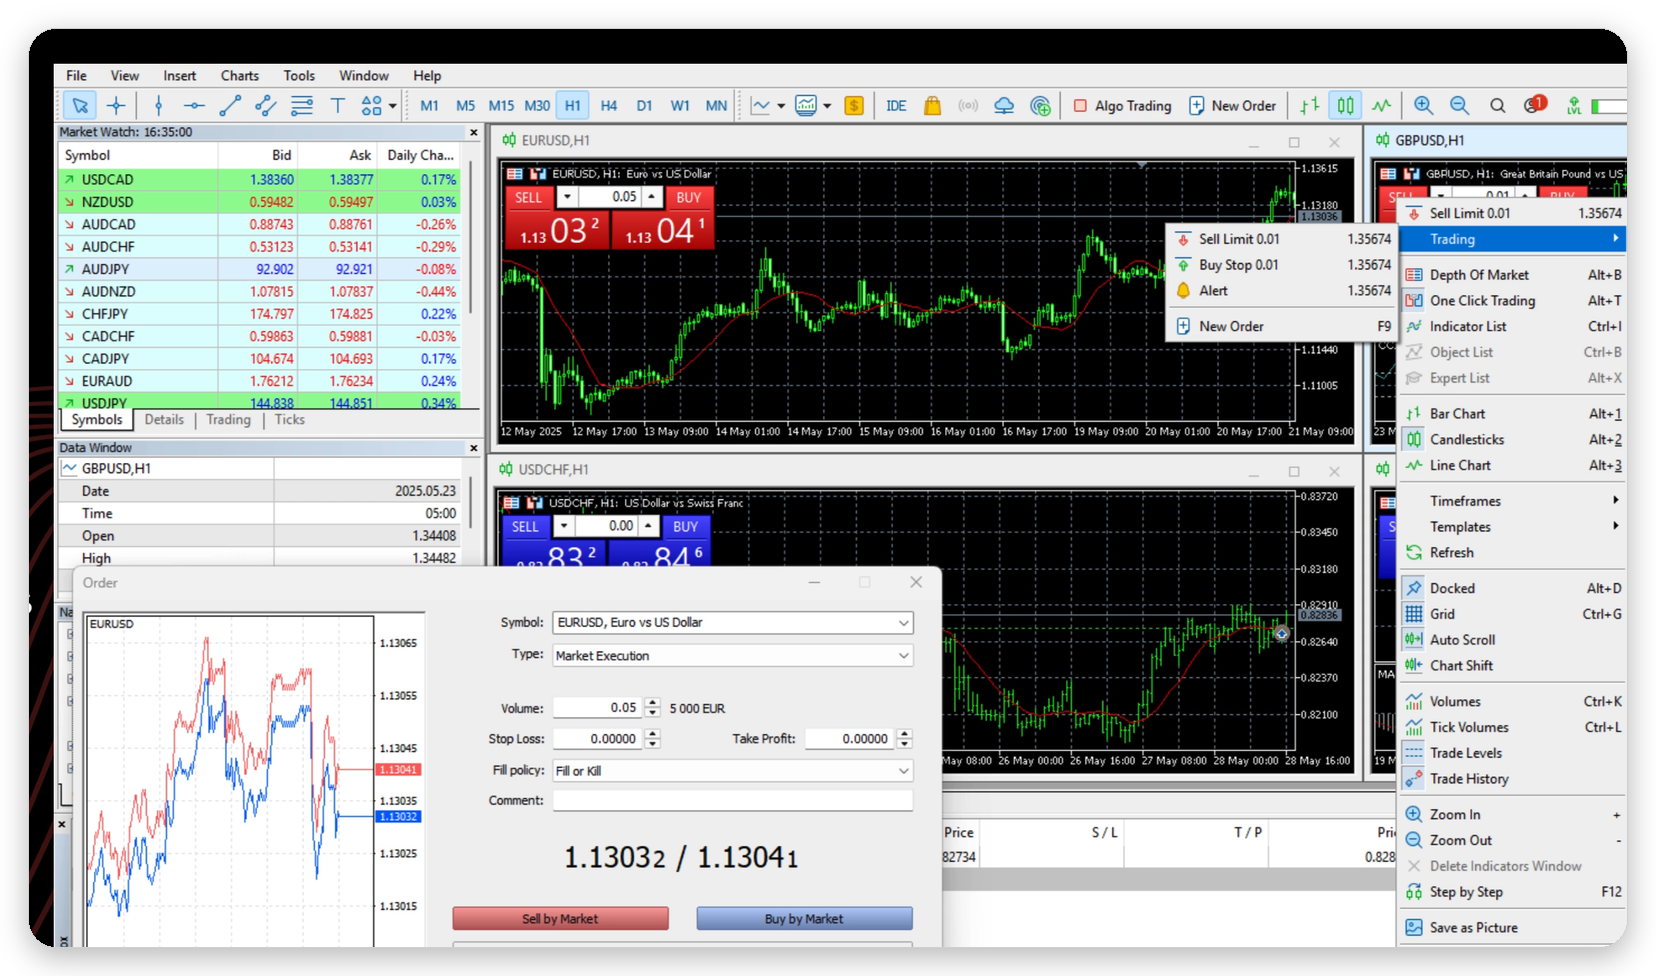This screenshot has height=976, width=1656.
Task: Toggle candlesticks chart mode toolbar button
Action: pos(1346,105)
